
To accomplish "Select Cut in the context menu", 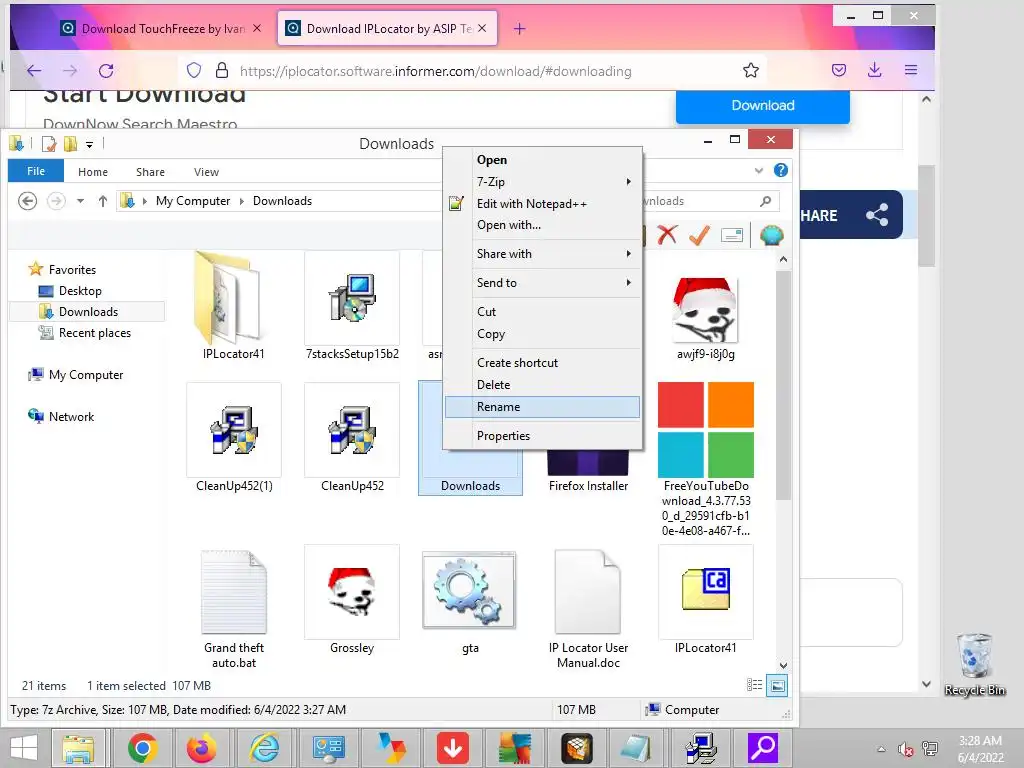I will tap(542, 312).
